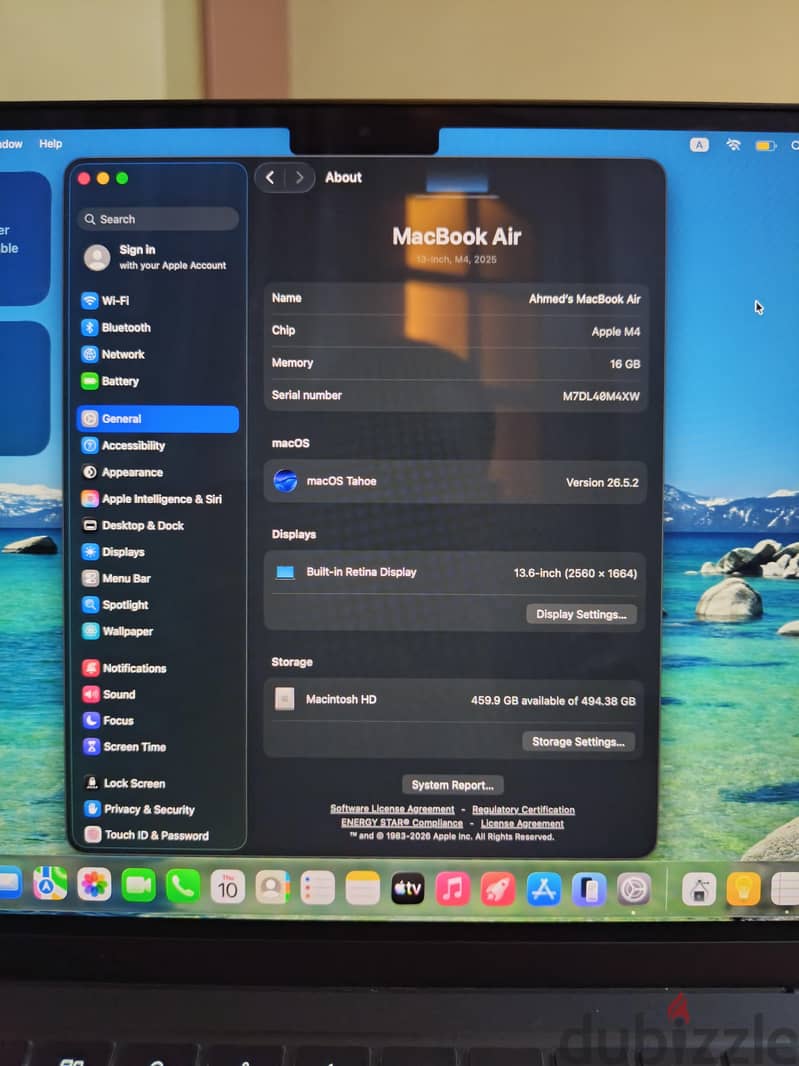Image resolution: width=799 pixels, height=1066 pixels.
Task: Launch Maps from the Dock
Action: pos(50,884)
